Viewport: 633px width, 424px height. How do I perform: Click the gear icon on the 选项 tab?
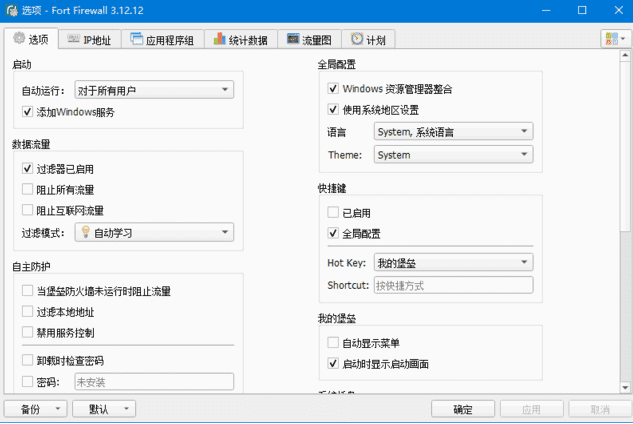(19, 38)
